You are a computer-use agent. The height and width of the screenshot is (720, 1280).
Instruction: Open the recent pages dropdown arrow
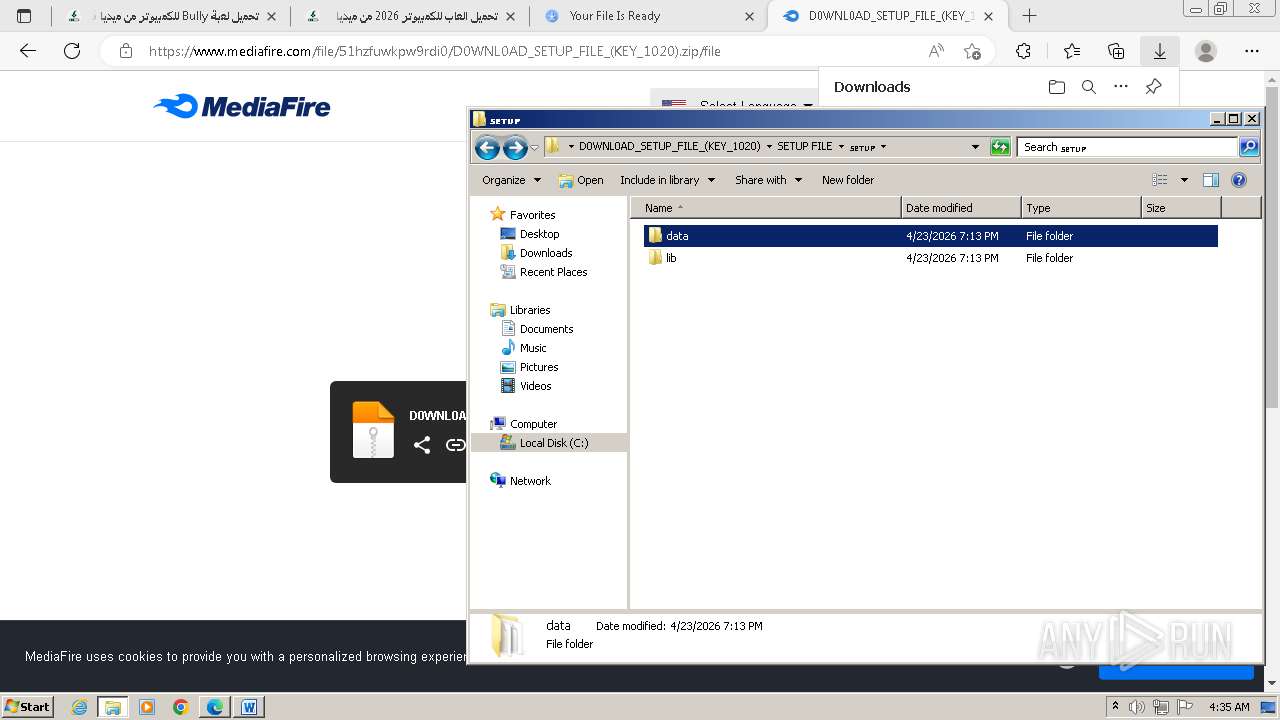pyautogui.click(x=534, y=148)
